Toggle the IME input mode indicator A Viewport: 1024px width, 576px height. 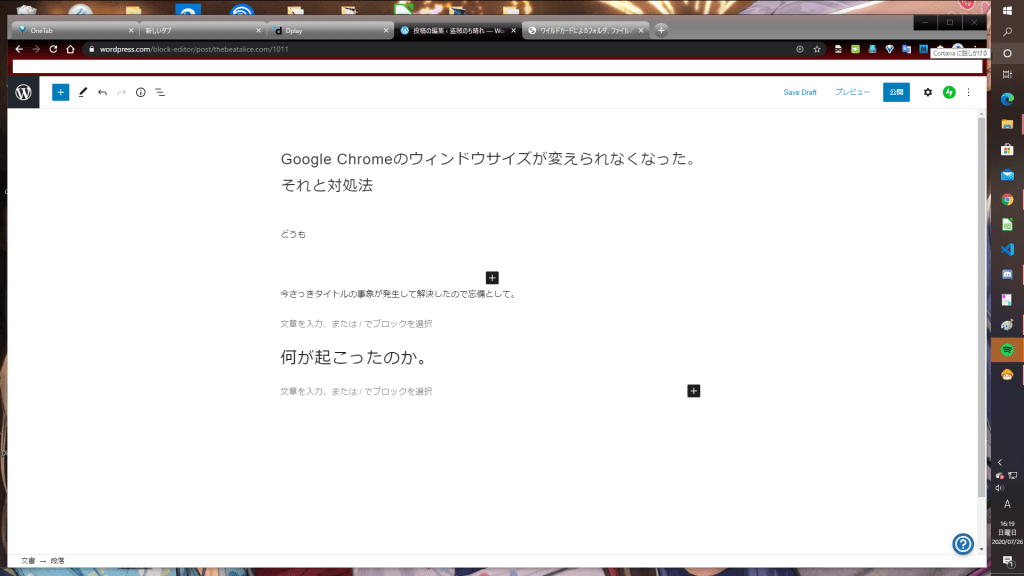point(1006,504)
